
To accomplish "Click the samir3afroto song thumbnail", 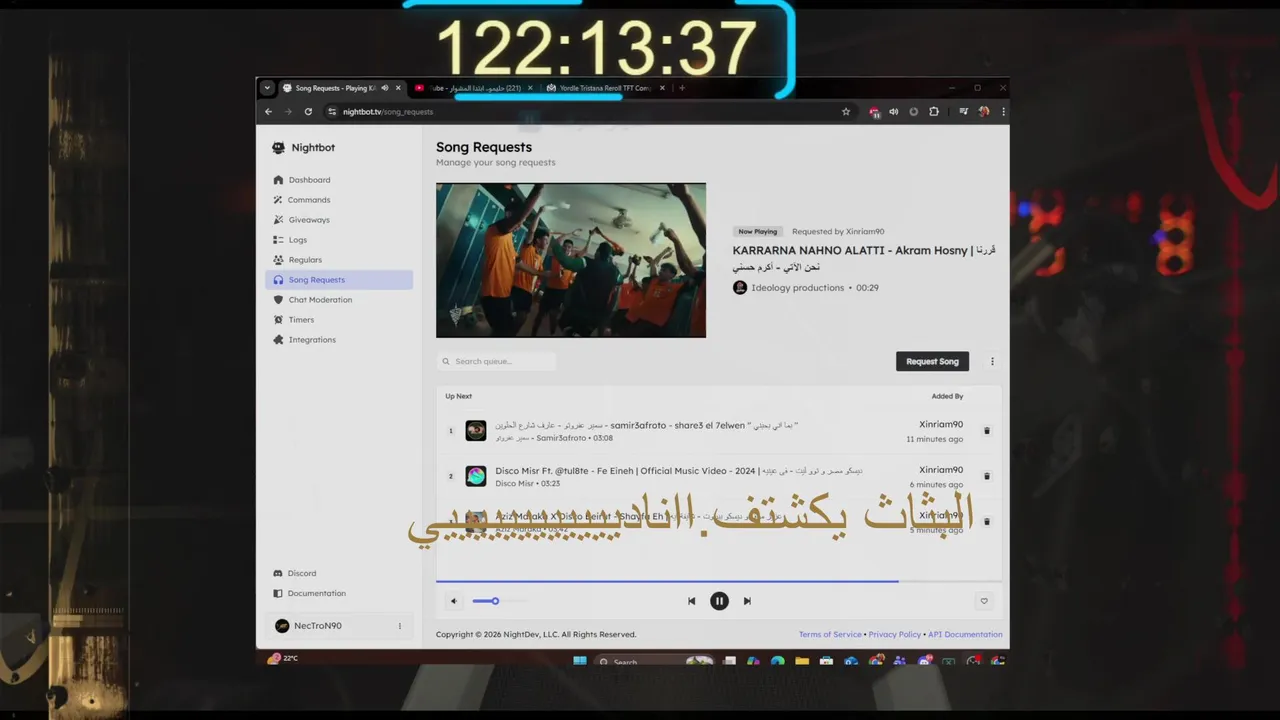I will point(476,431).
